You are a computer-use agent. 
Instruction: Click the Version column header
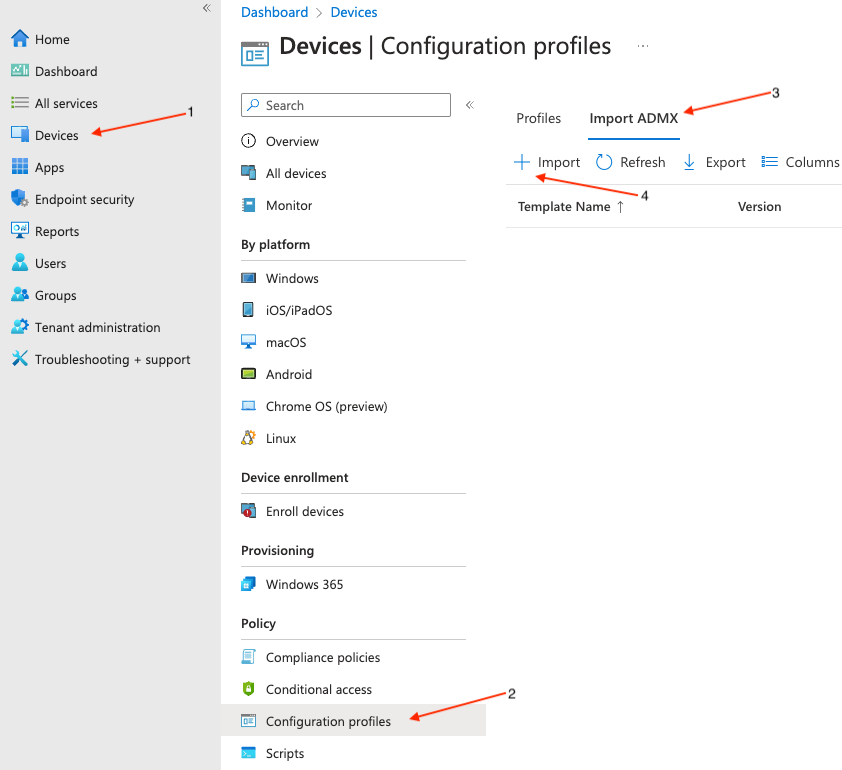759,207
